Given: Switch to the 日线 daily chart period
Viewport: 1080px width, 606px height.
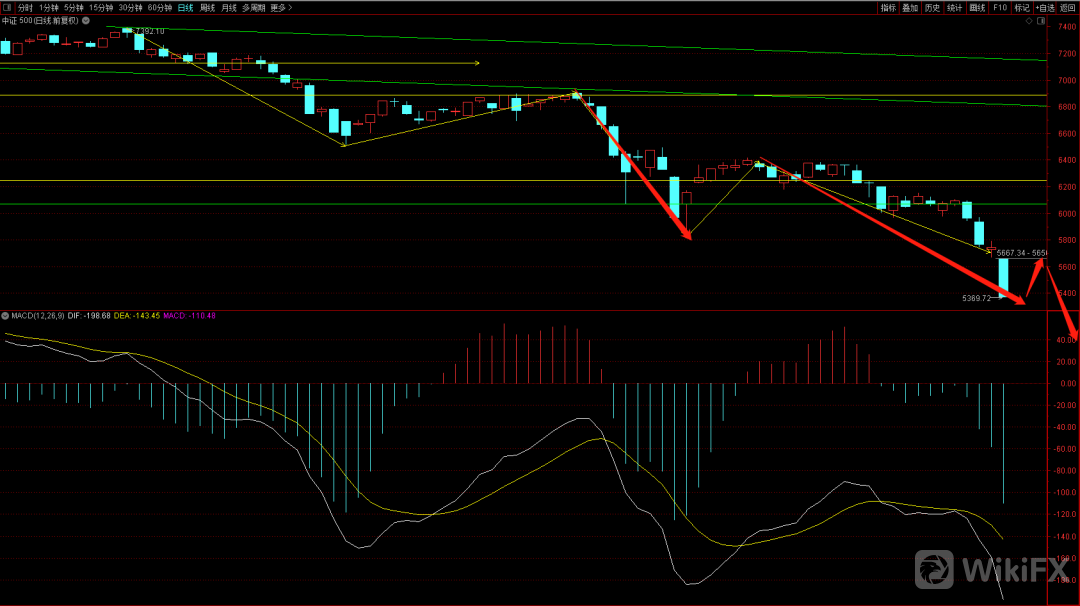Looking at the screenshot, I should coord(186,7).
